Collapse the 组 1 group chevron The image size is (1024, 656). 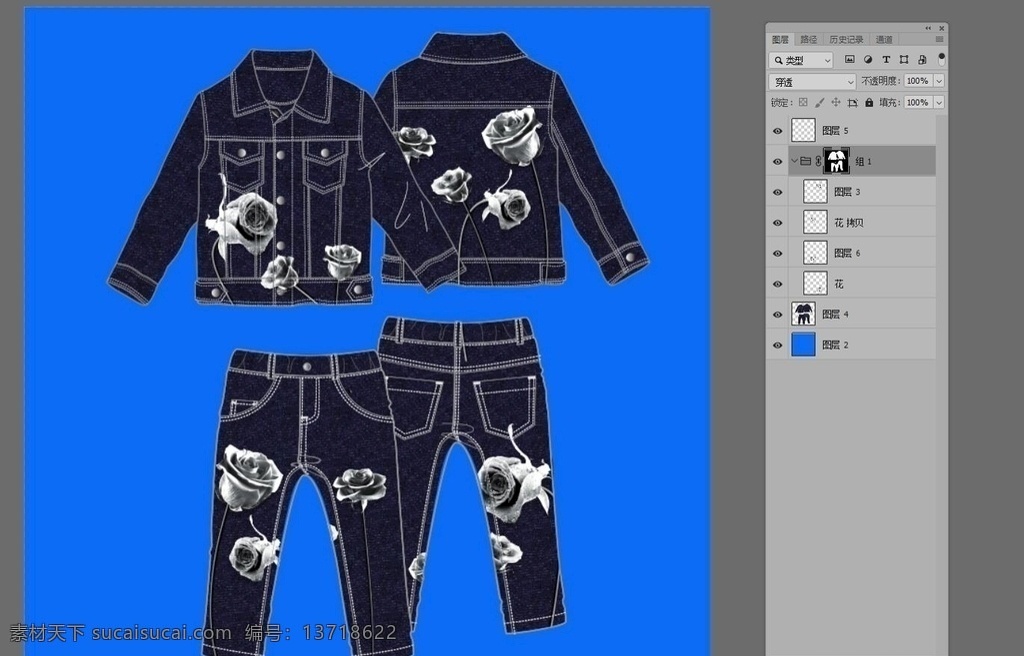794,161
